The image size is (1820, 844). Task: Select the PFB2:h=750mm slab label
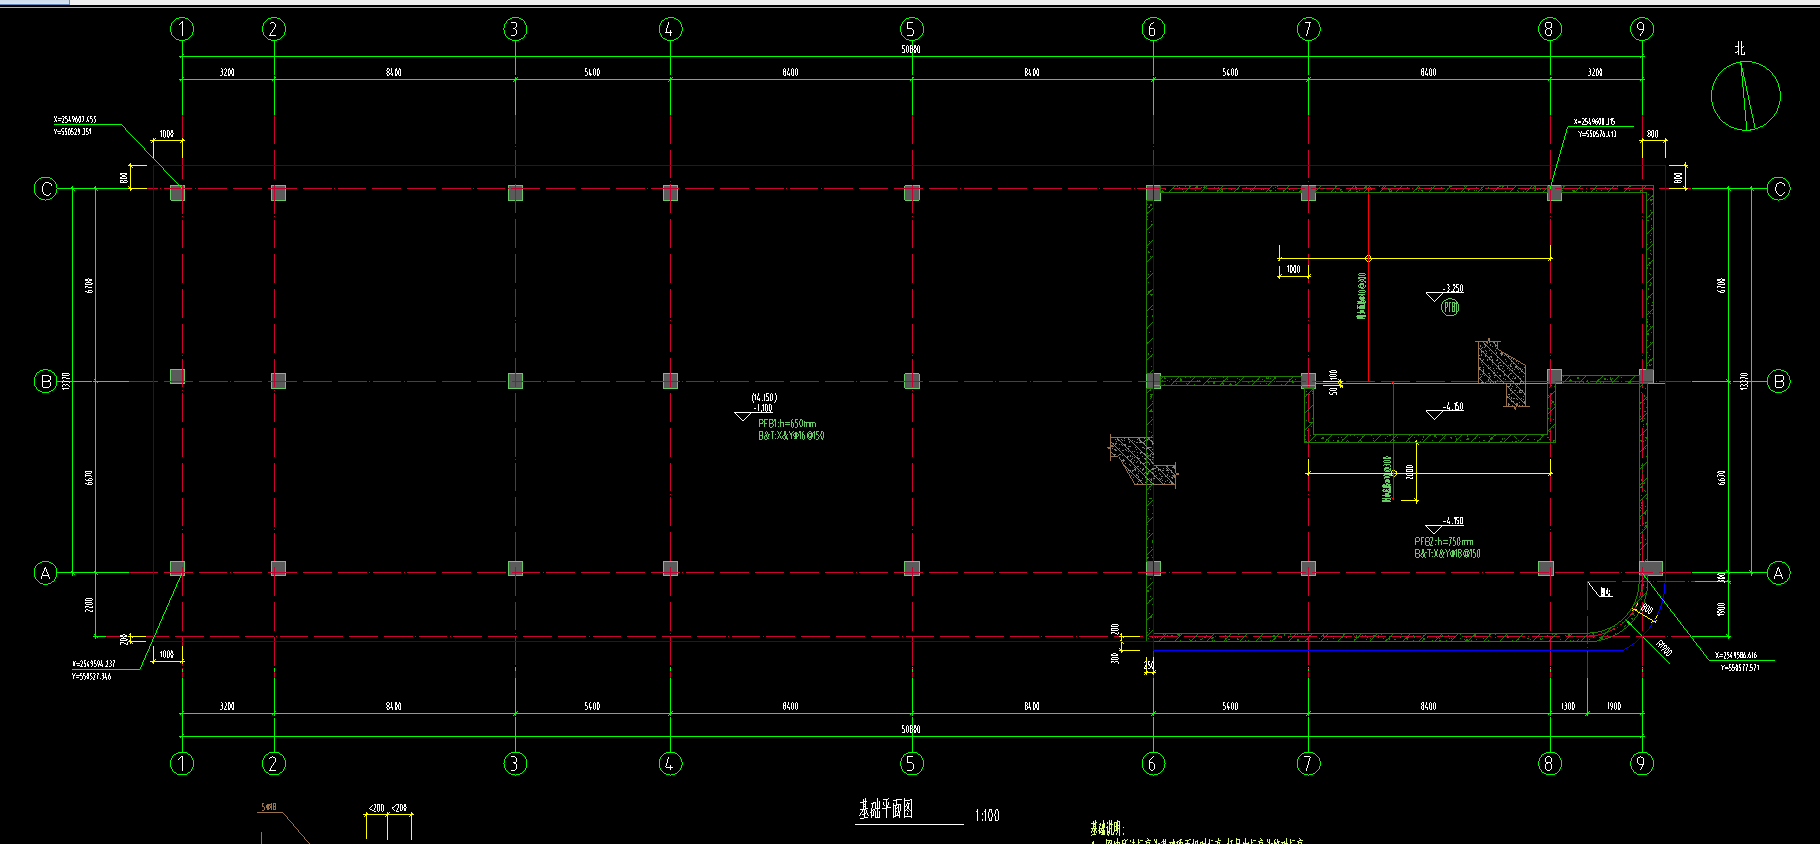point(1443,542)
